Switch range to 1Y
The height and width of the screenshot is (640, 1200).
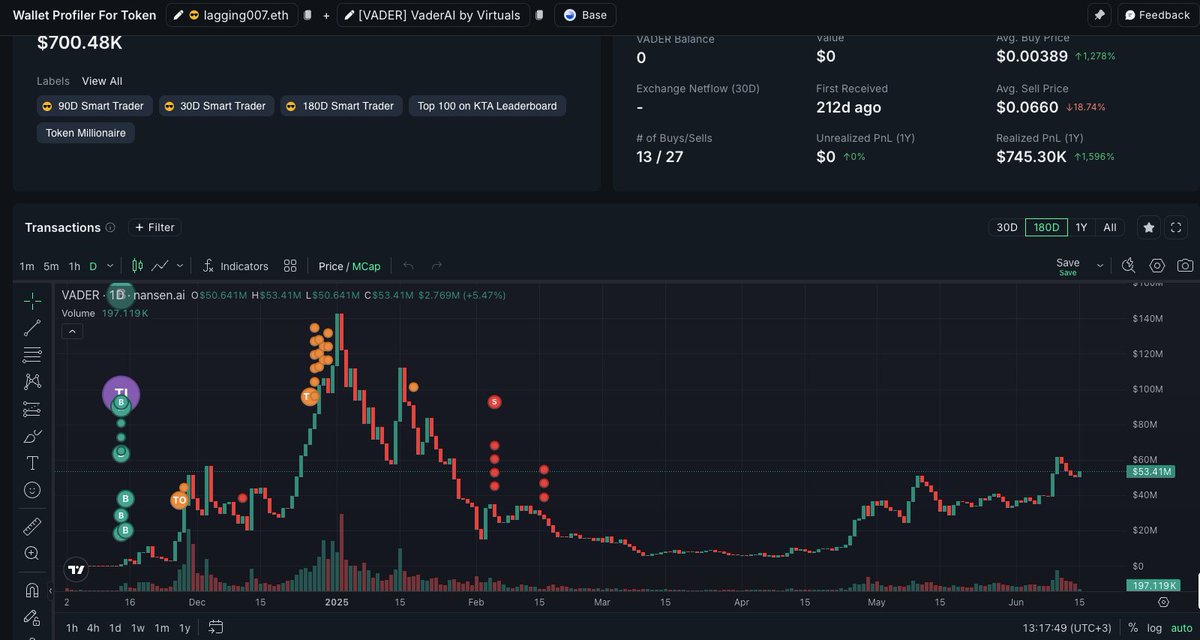[1081, 227]
